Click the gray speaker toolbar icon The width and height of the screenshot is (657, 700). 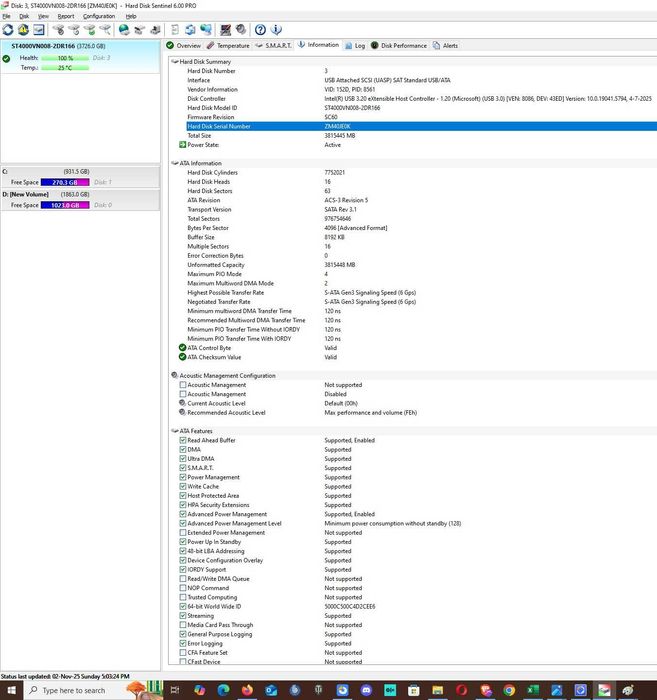[x=241, y=30]
